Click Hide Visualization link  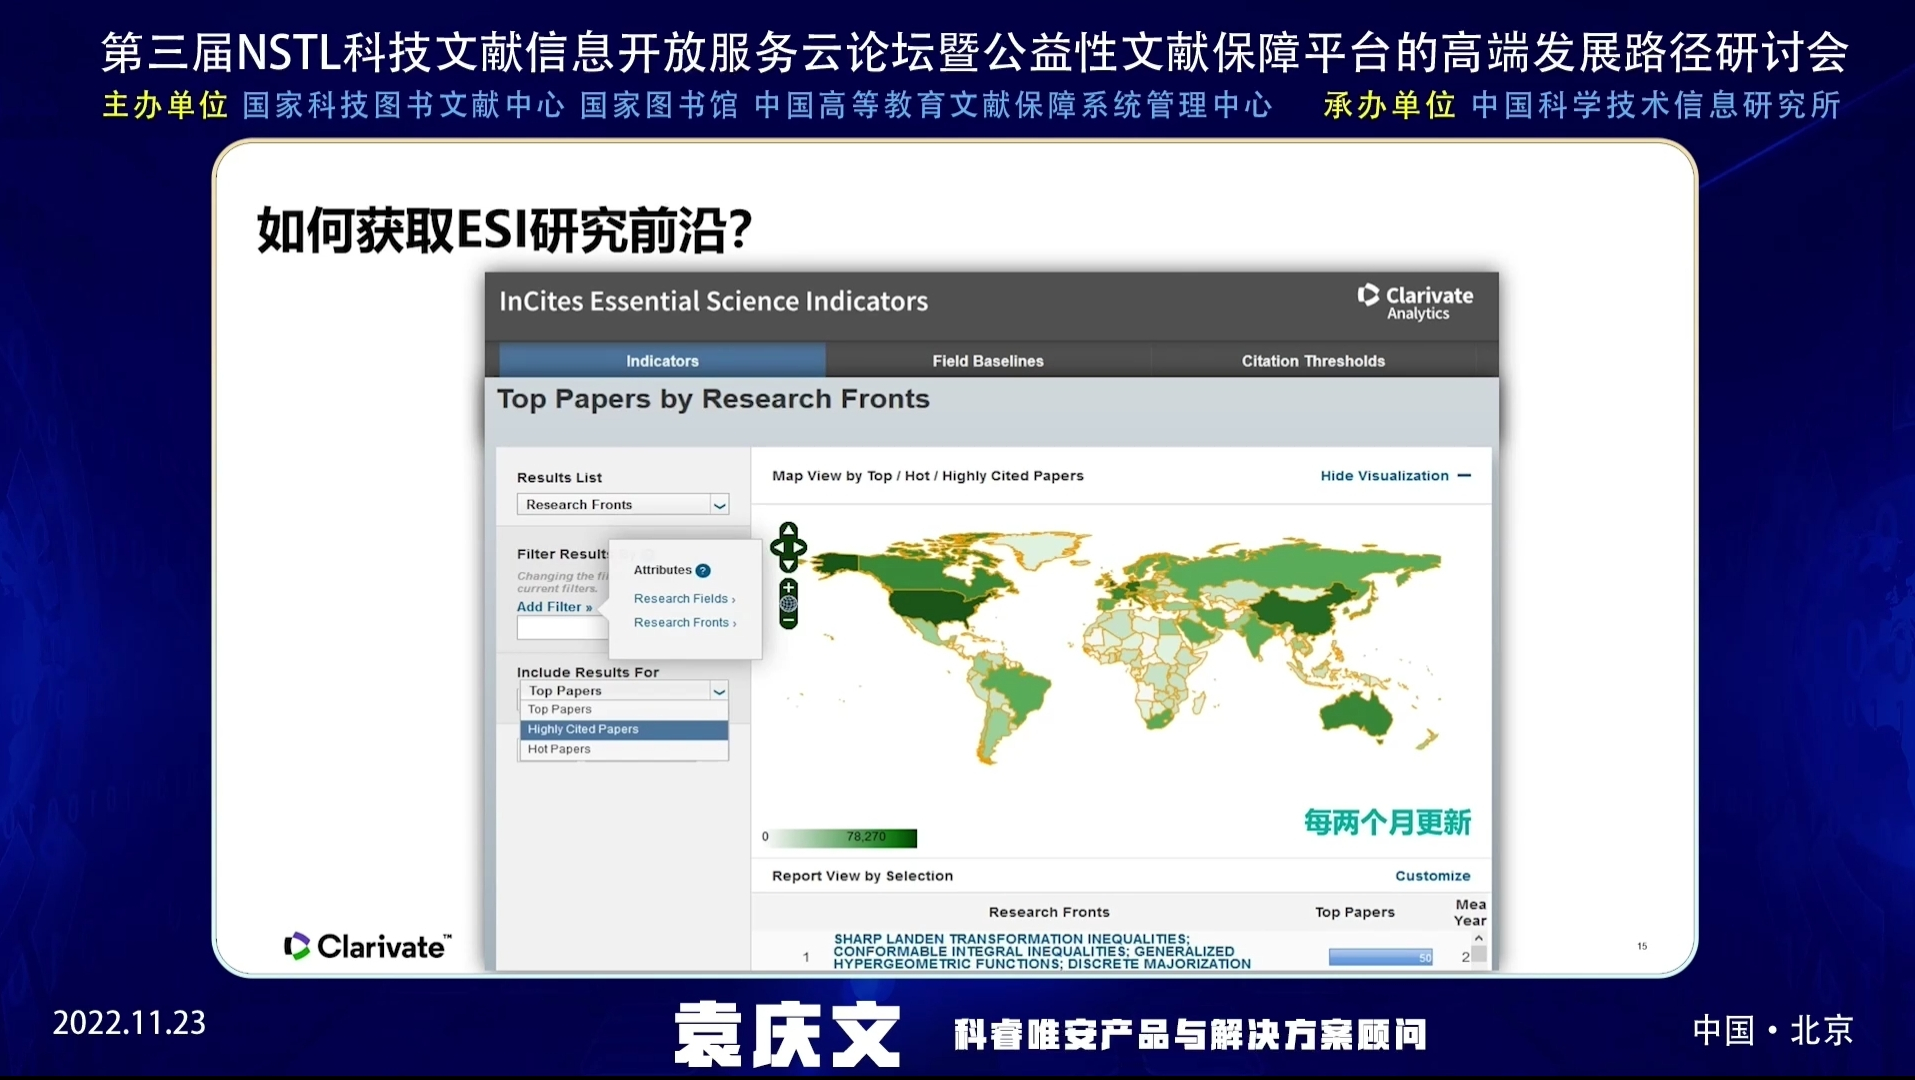pyautogui.click(x=1384, y=476)
